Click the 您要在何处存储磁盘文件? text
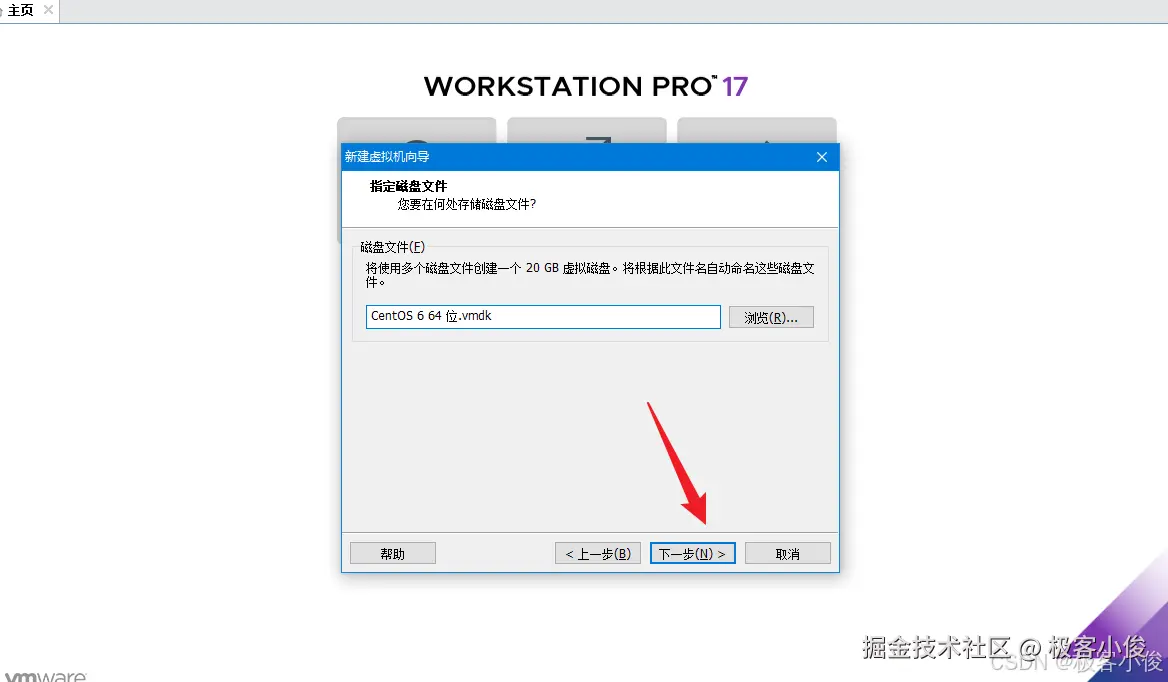The image size is (1168, 682). pos(466,204)
